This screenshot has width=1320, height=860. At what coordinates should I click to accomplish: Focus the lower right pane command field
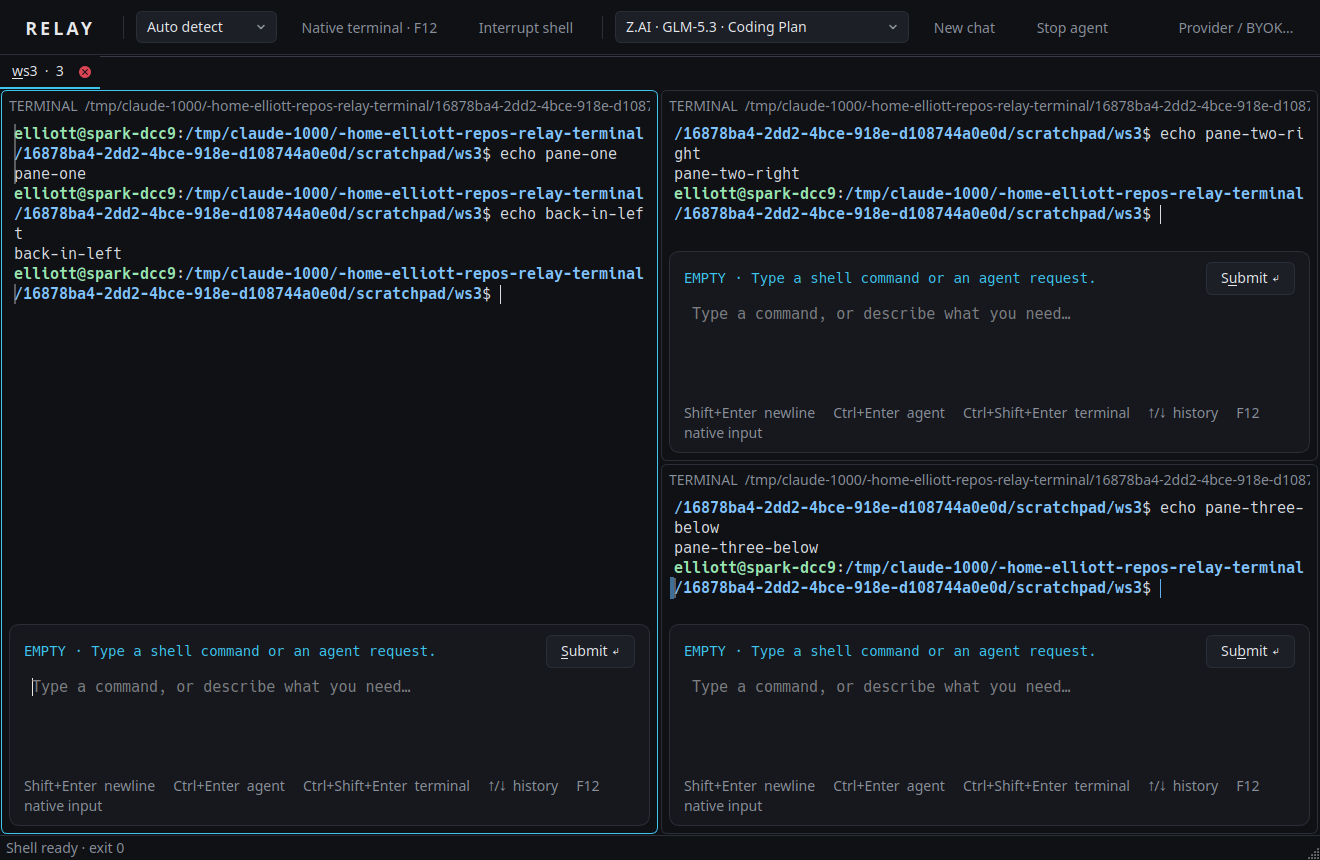pyautogui.click(x=989, y=720)
